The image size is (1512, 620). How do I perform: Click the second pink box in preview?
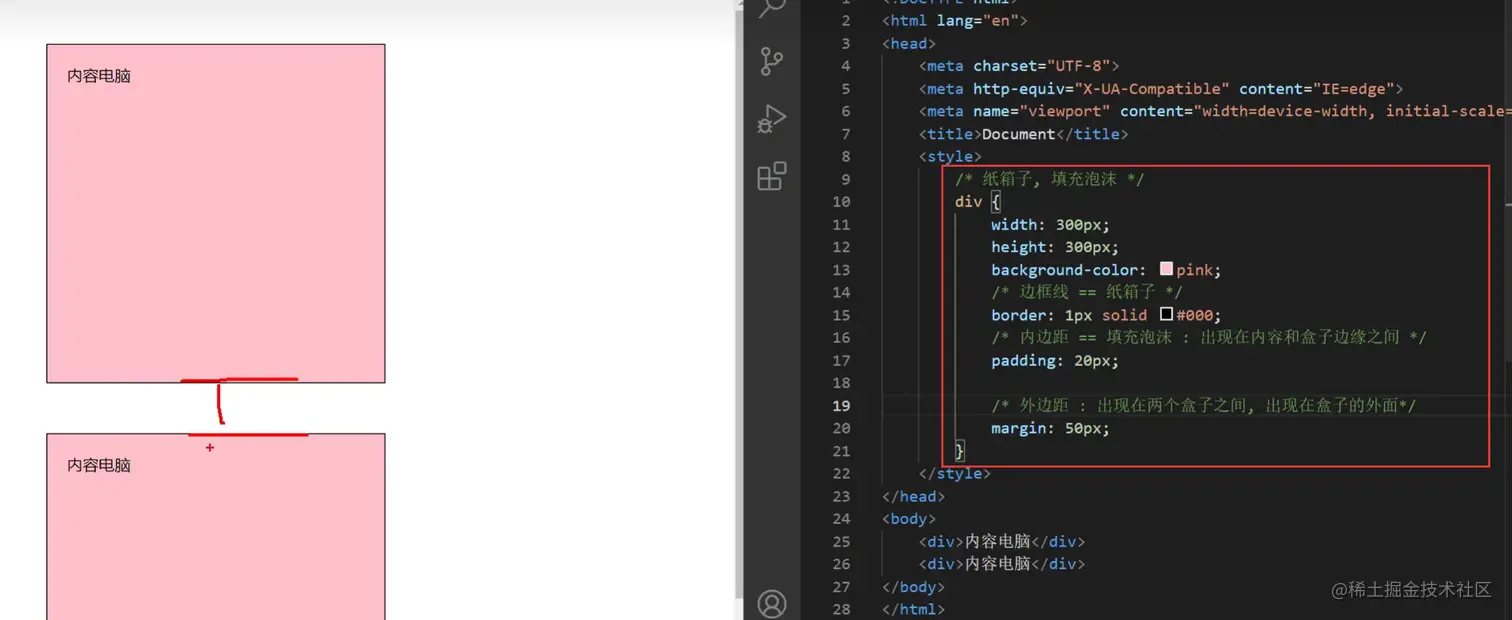click(x=216, y=527)
